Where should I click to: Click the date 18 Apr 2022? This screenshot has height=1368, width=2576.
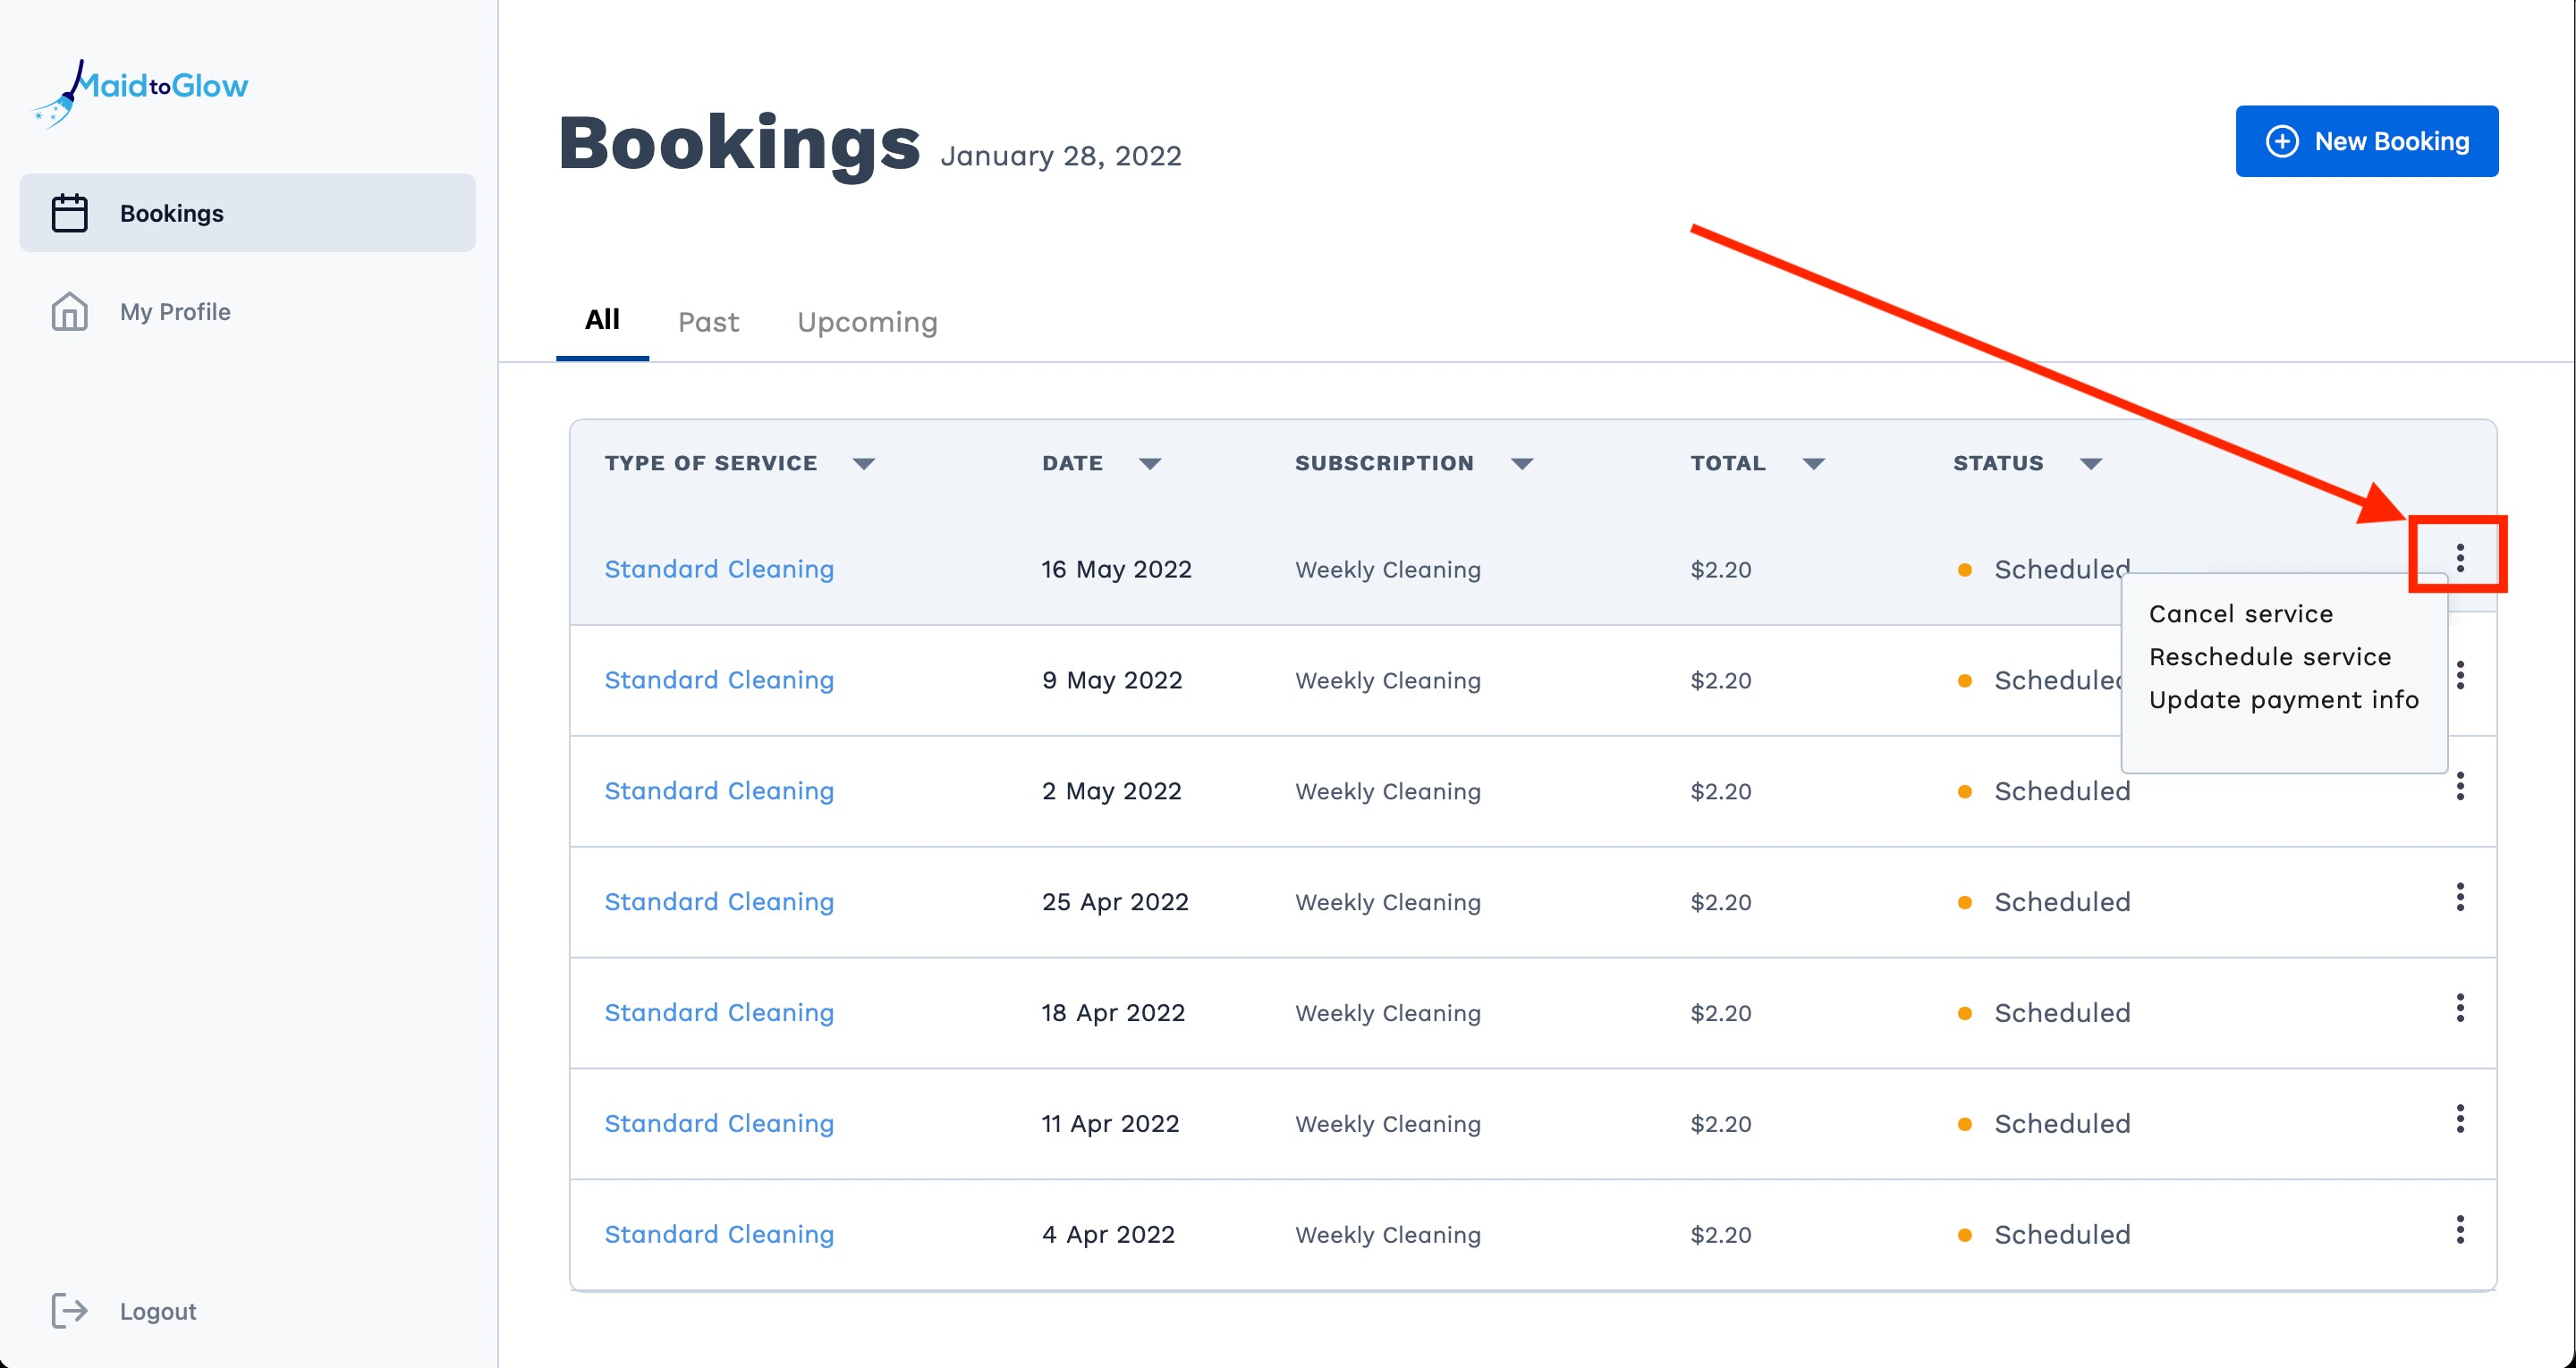pyautogui.click(x=1113, y=1013)
